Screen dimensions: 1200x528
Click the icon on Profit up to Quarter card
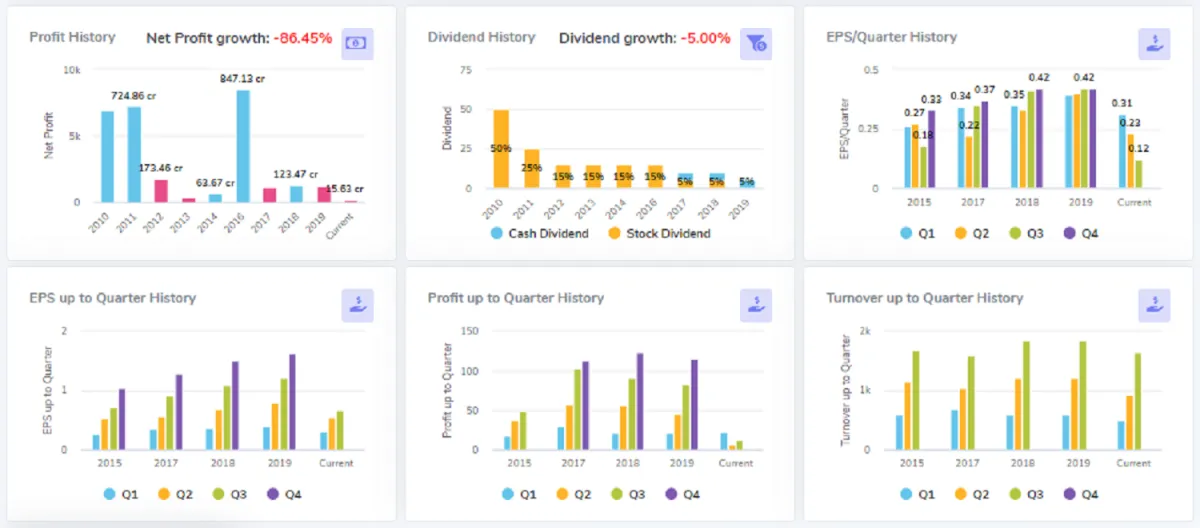[x=756, y=305]
